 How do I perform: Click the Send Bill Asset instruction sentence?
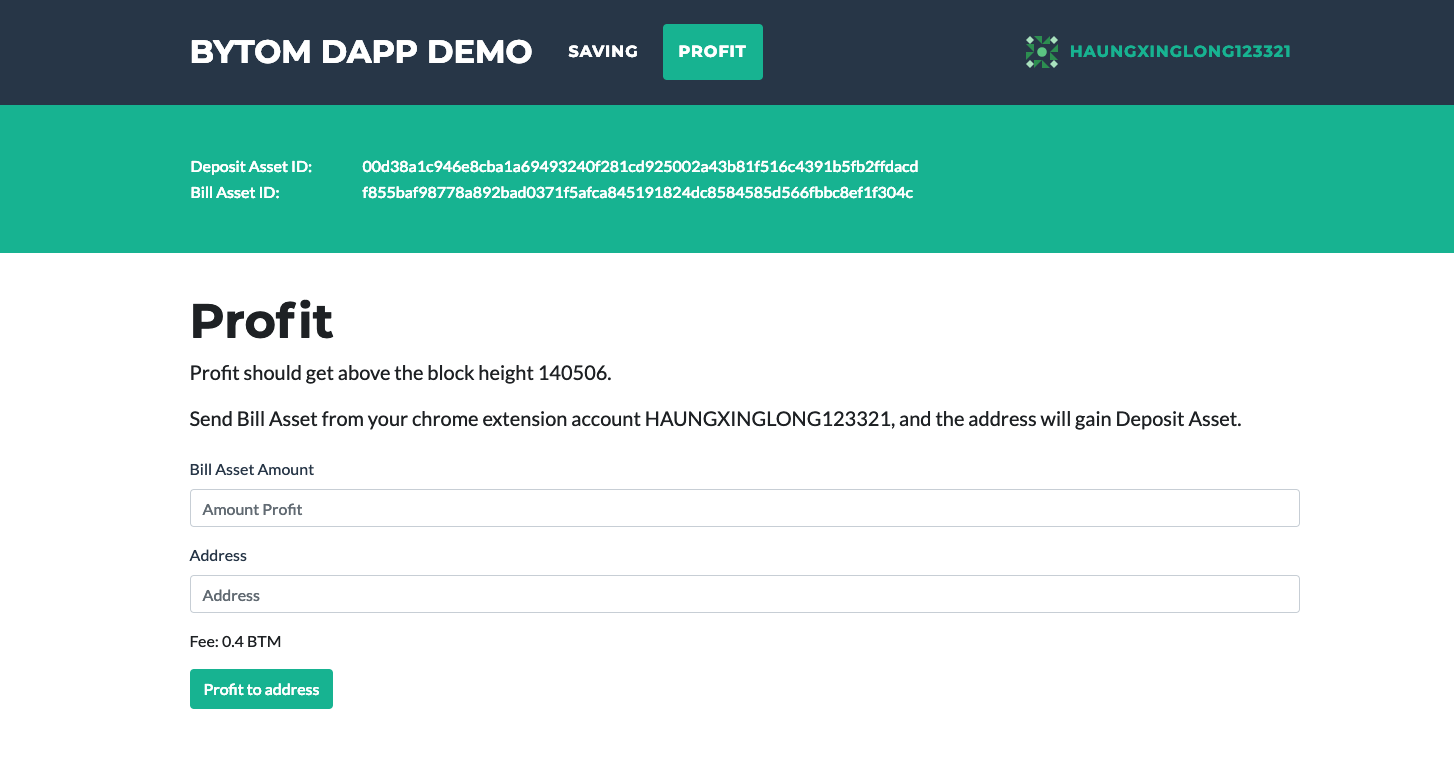point(715,419)
